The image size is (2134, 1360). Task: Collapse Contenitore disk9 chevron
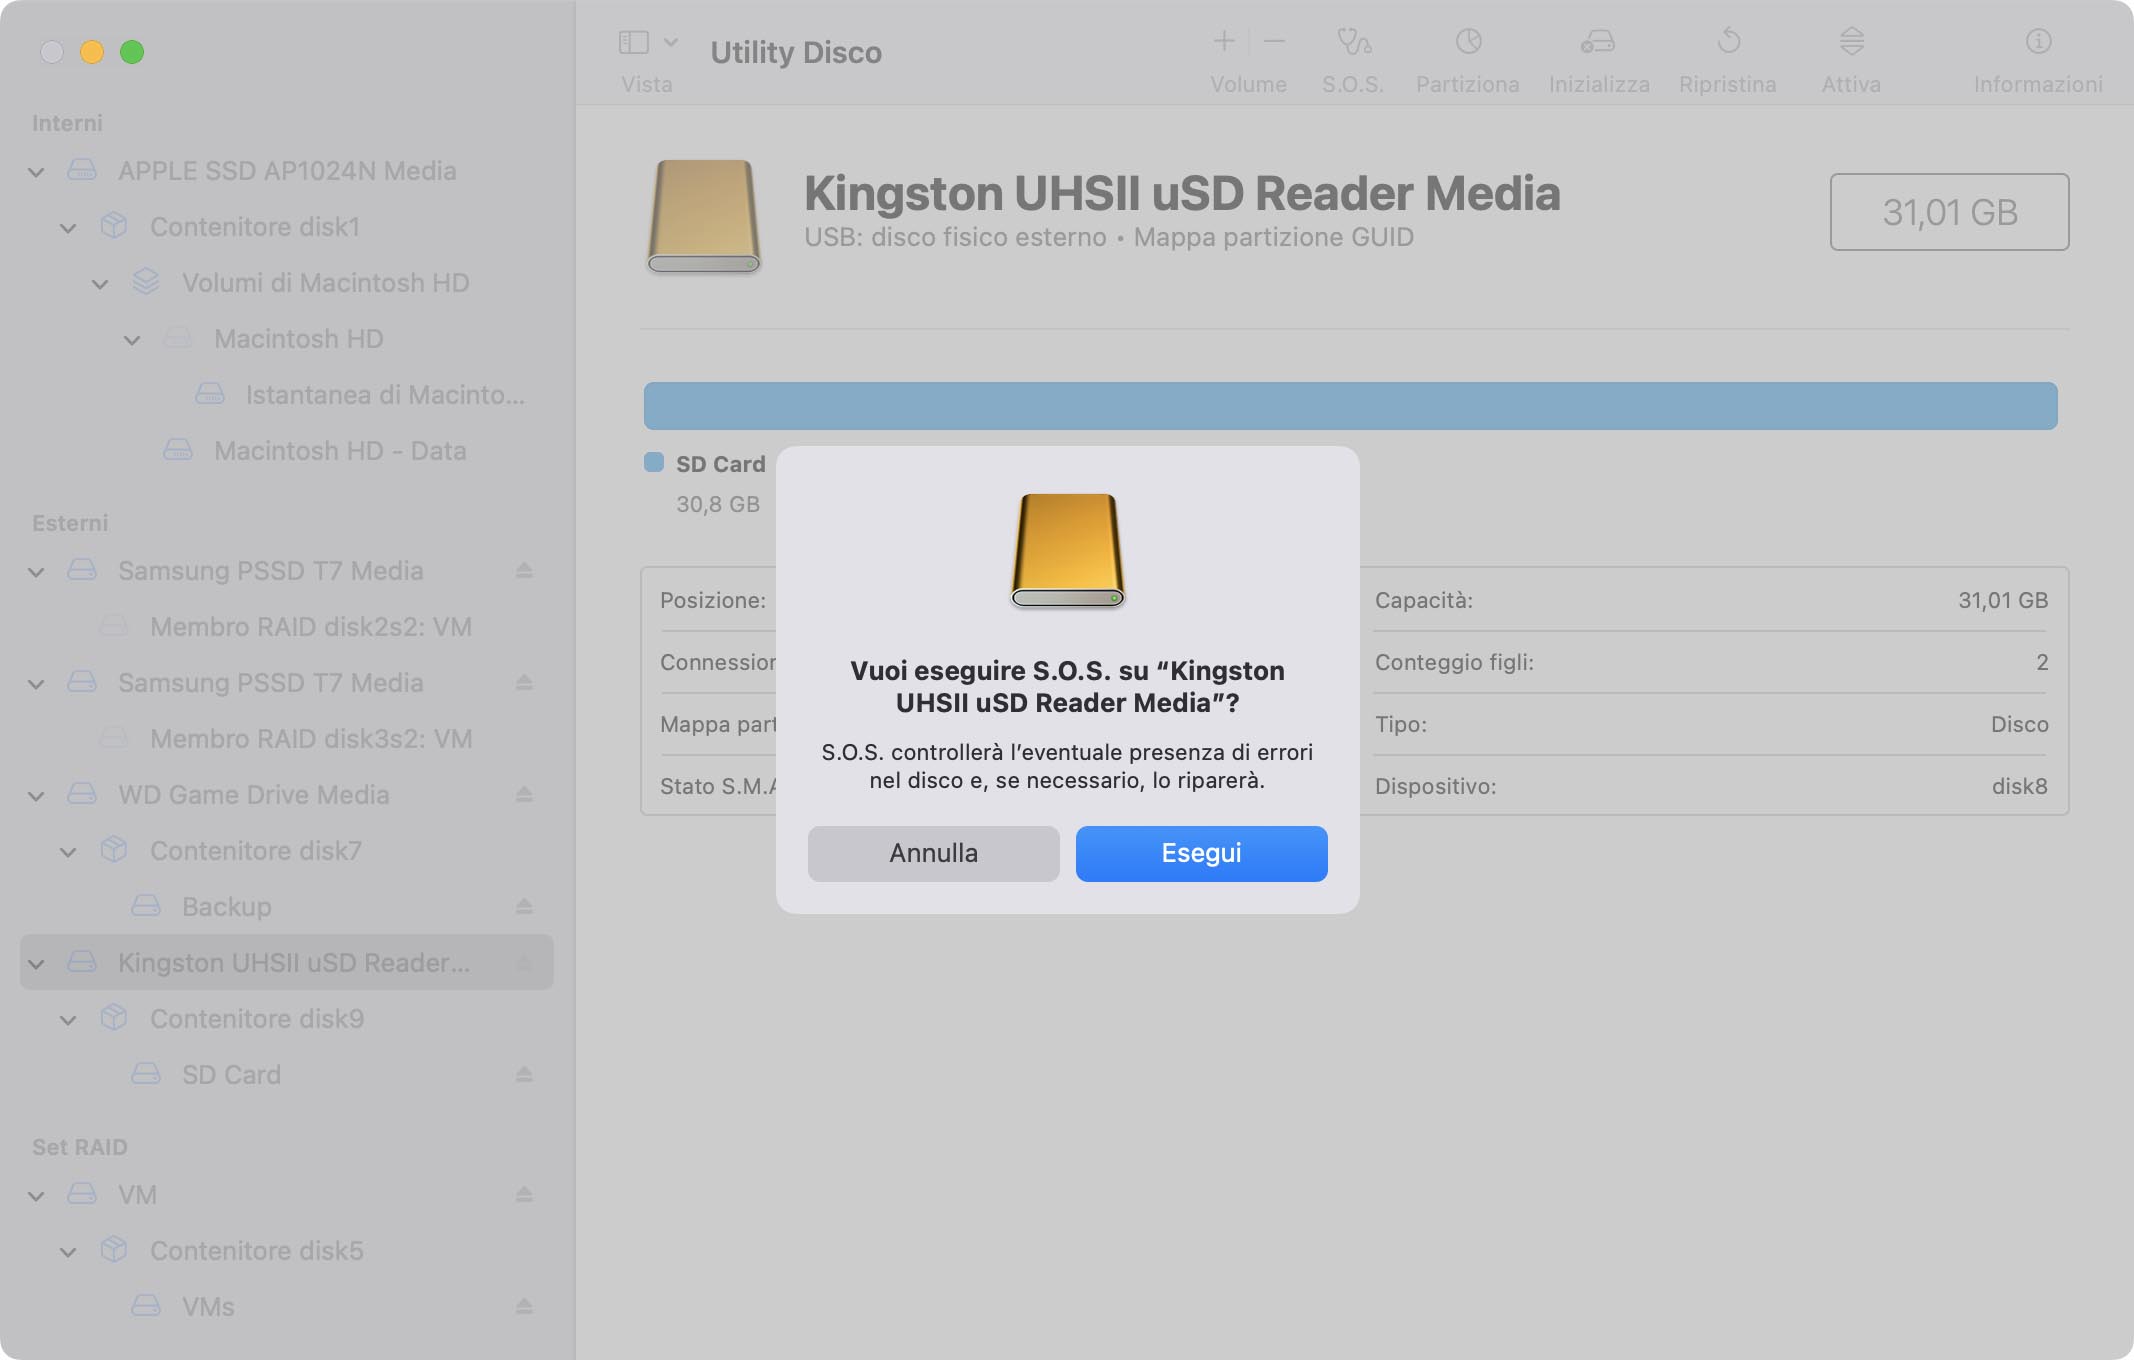[x=69, y=1020]
